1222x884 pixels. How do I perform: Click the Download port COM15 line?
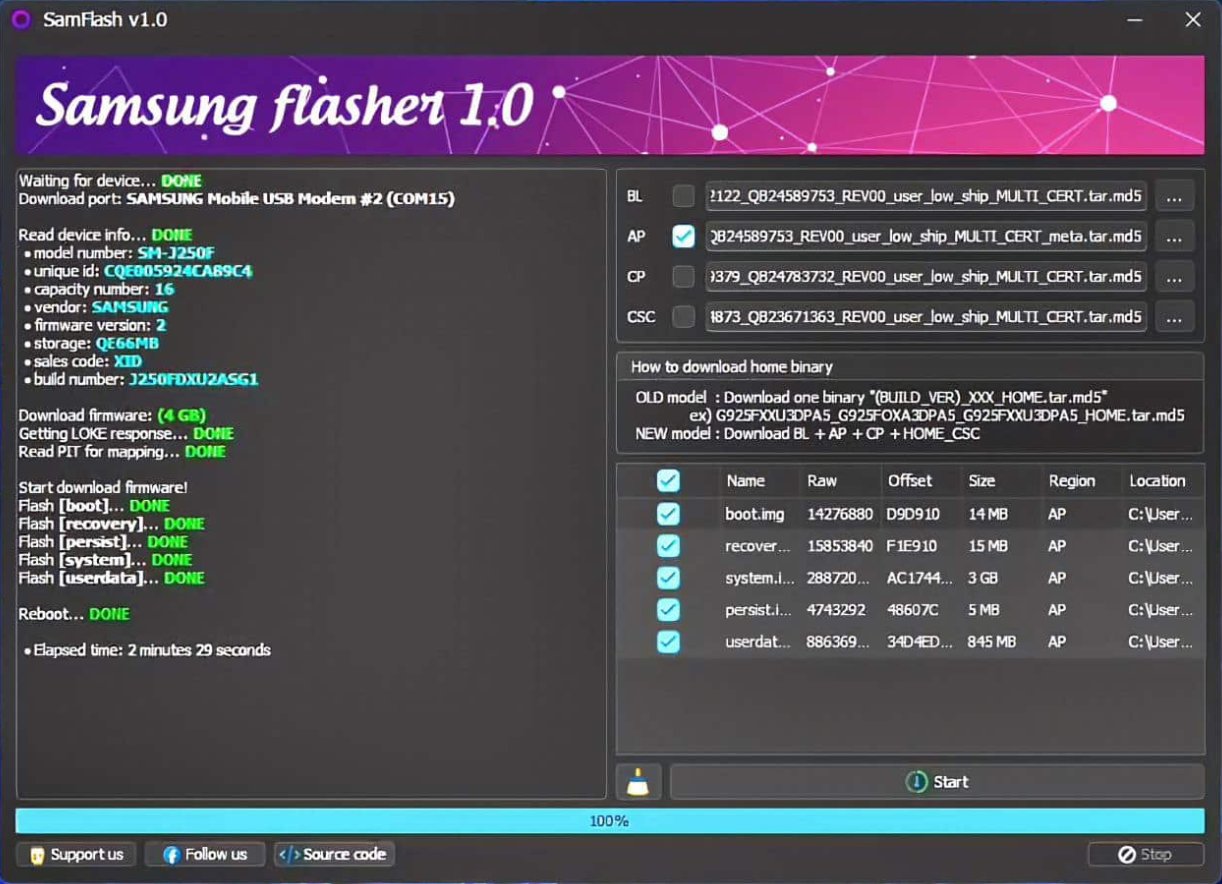tap(237, 199)
